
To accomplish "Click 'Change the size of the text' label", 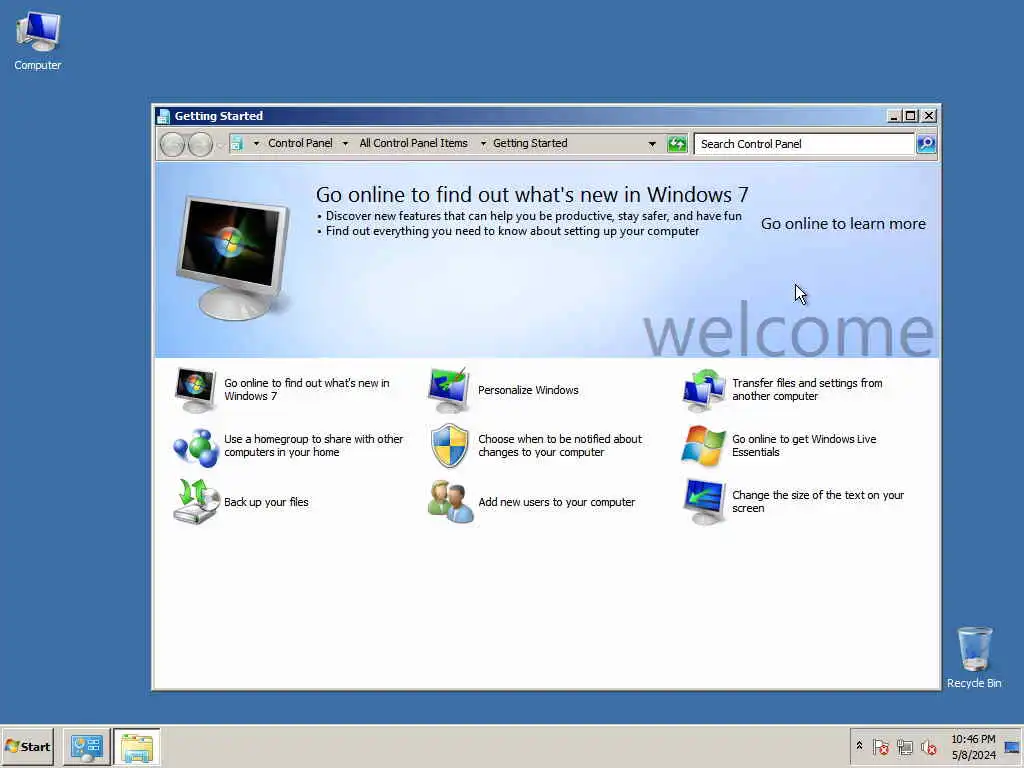I will 818,502.
